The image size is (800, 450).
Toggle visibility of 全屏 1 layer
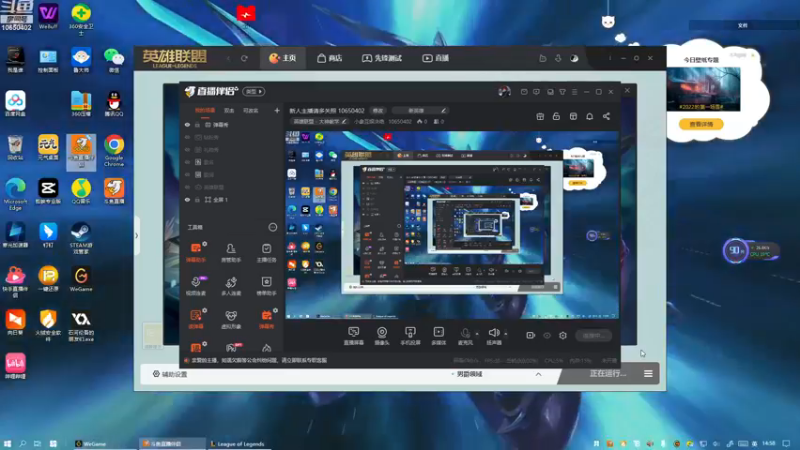(x=187, y=200)
